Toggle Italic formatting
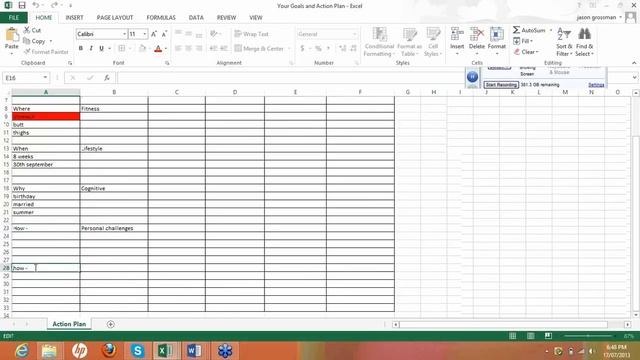Image resolution: width=640 pixels, height=360 pixels. pyautogui.click(x=91, y=49)
